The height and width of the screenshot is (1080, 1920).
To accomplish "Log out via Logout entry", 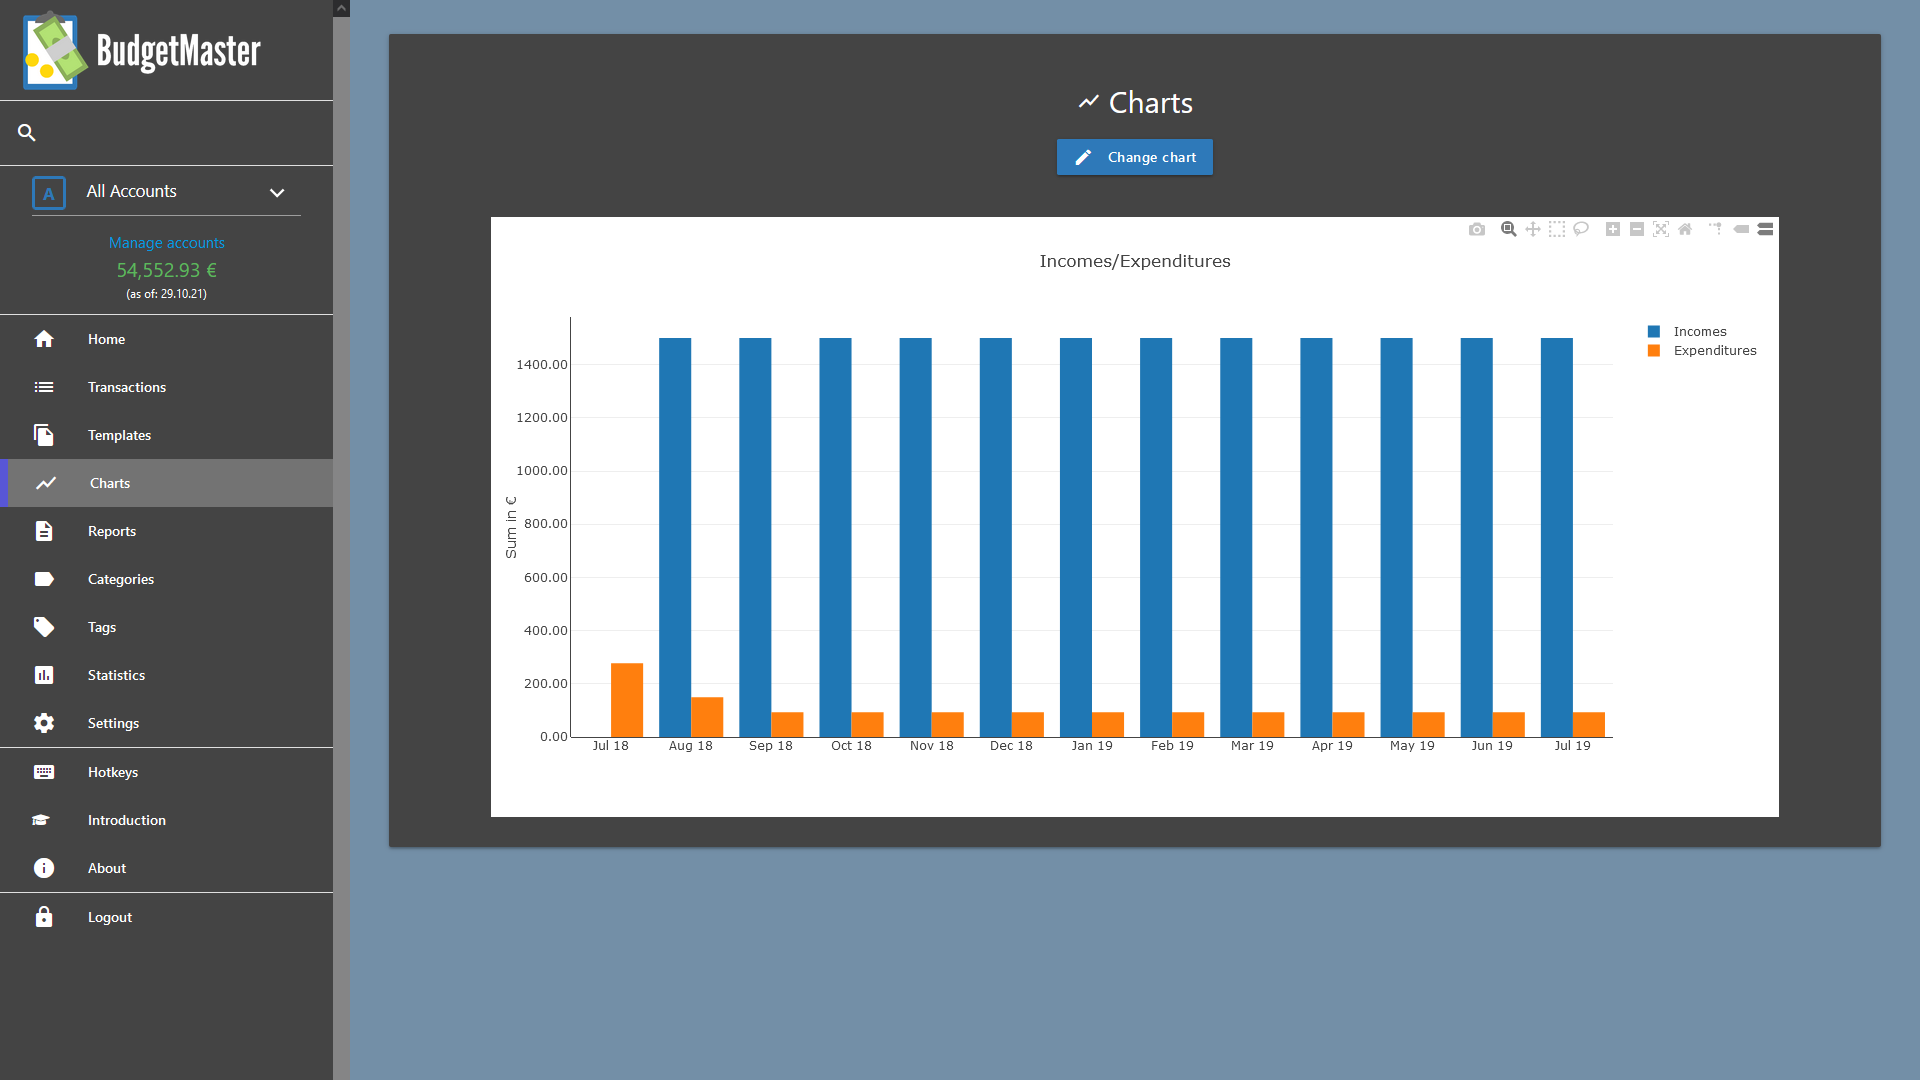I will tap(166, 917).
